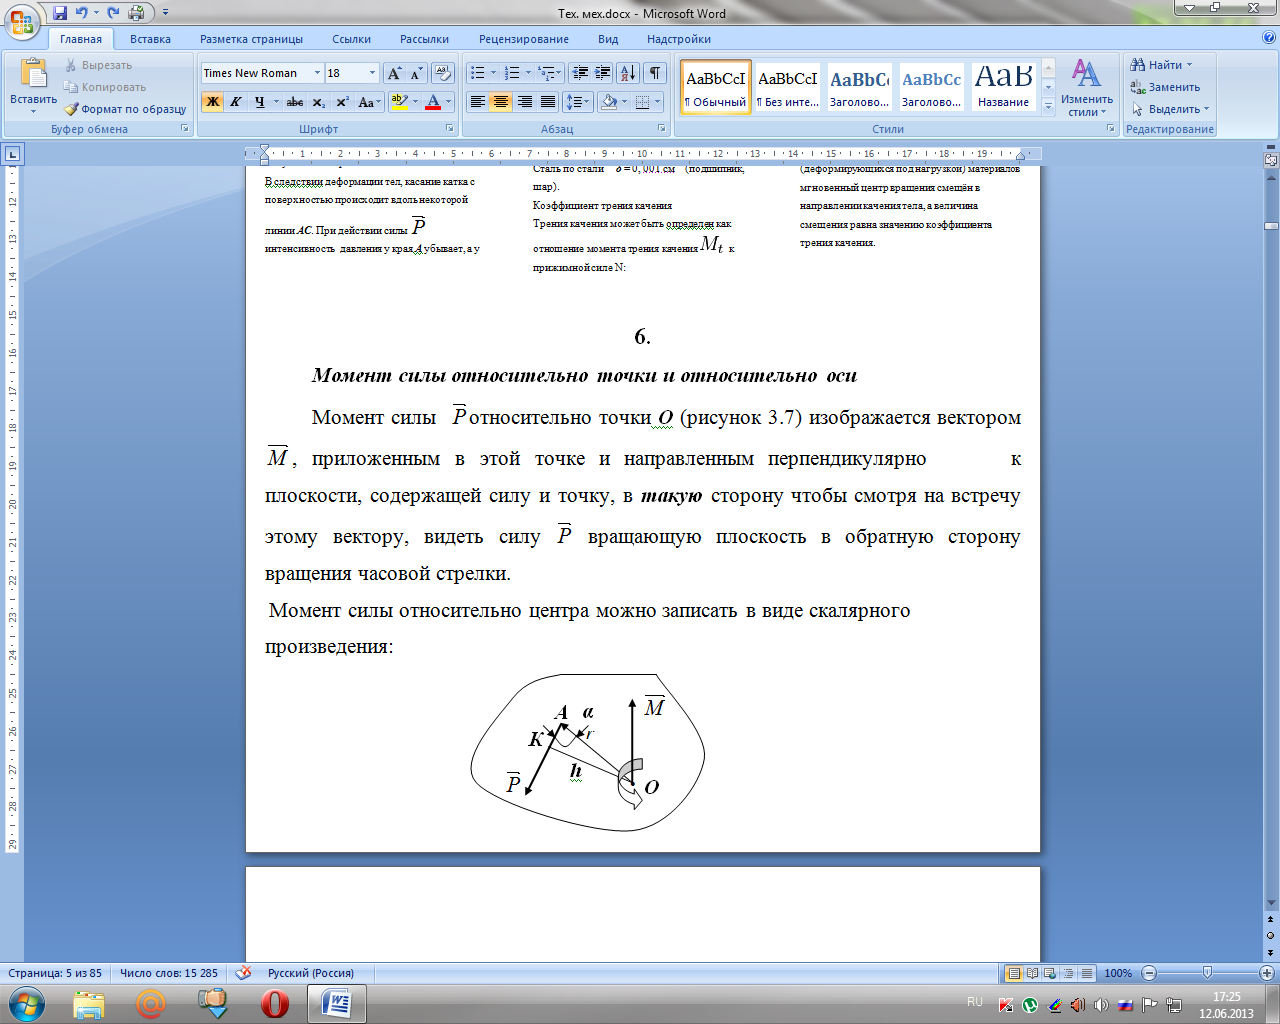
Task: Click the Вставить paste icon
Action: click(x=33, y=75)
